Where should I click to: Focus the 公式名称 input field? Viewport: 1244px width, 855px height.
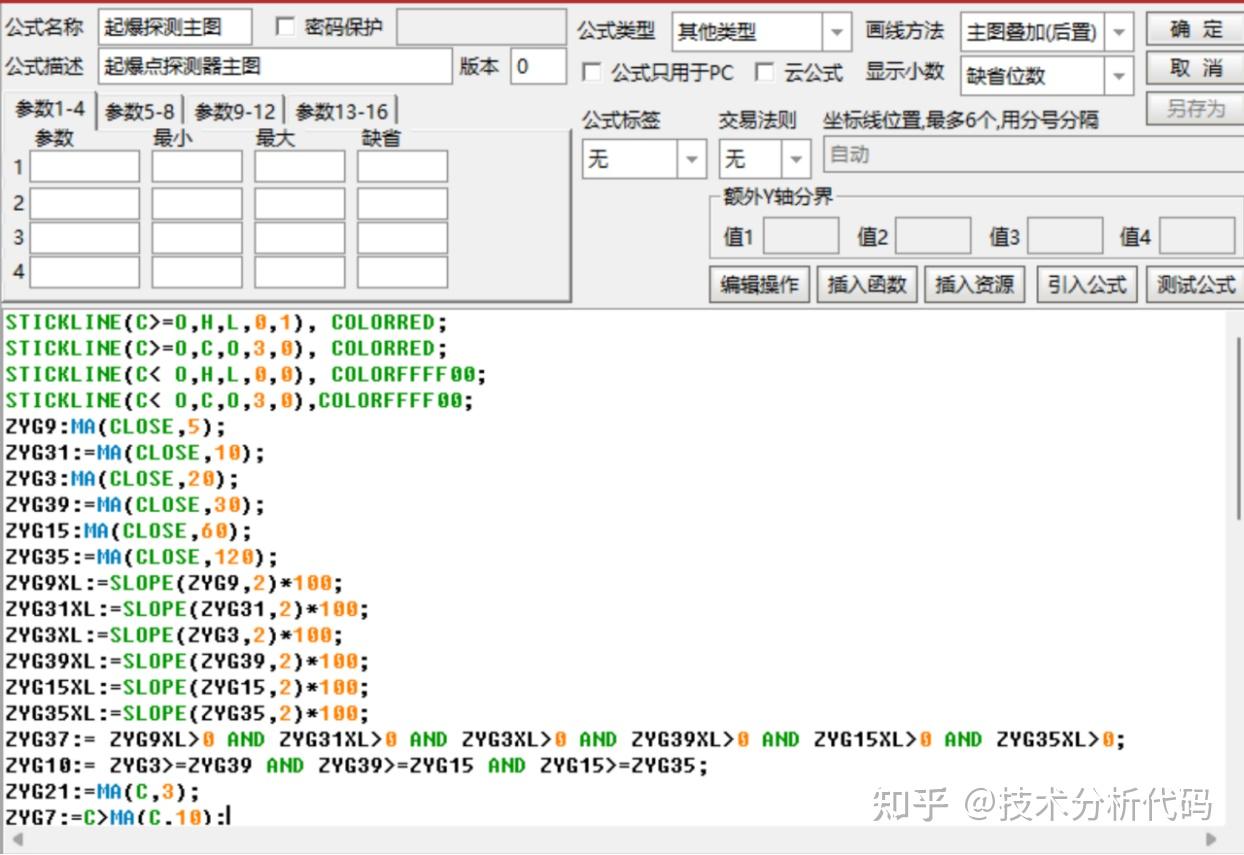coord(175,27)
